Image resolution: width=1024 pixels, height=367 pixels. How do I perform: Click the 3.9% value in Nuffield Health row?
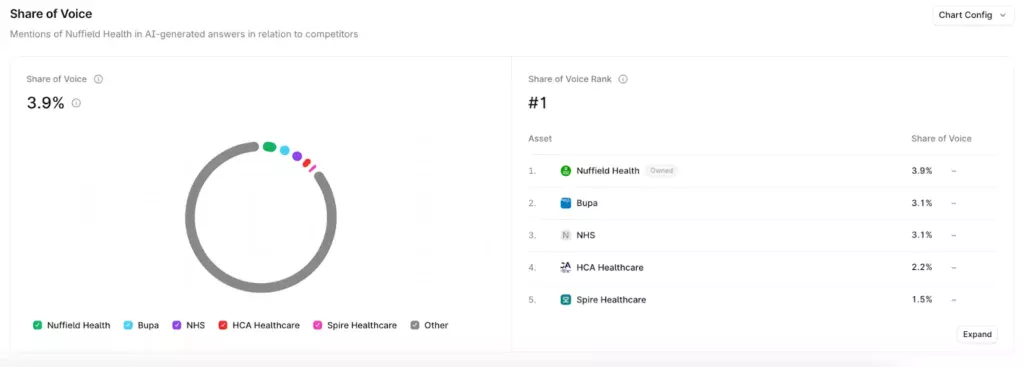(921, 170)
